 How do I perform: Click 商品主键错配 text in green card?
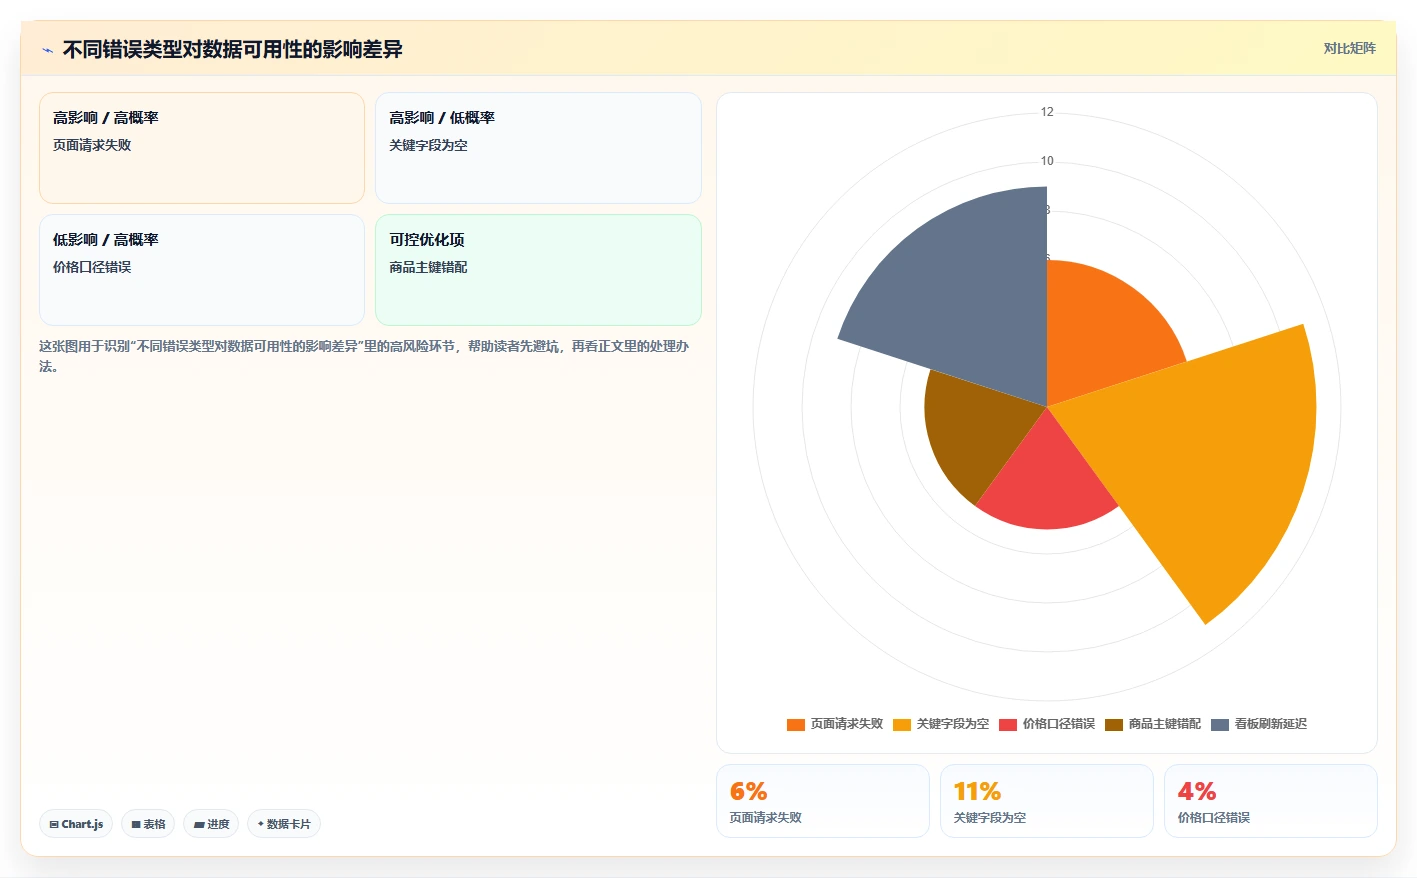pyautogui.click(x=428, y=267)
